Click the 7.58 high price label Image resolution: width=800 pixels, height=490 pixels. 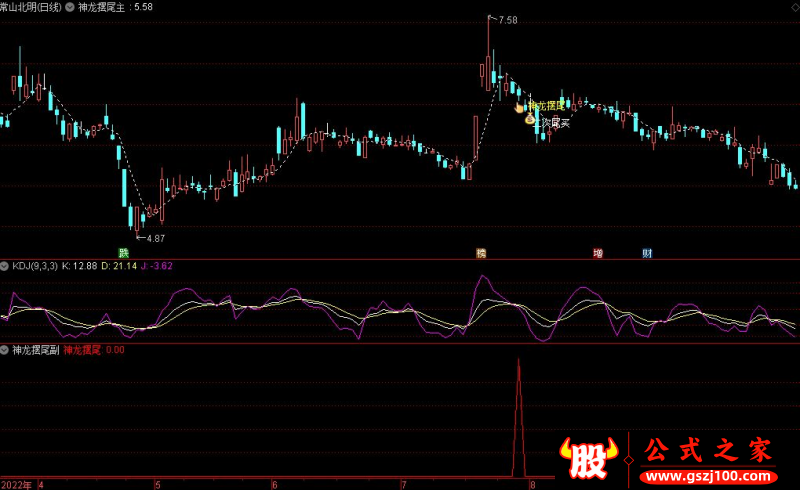point(508,20)
